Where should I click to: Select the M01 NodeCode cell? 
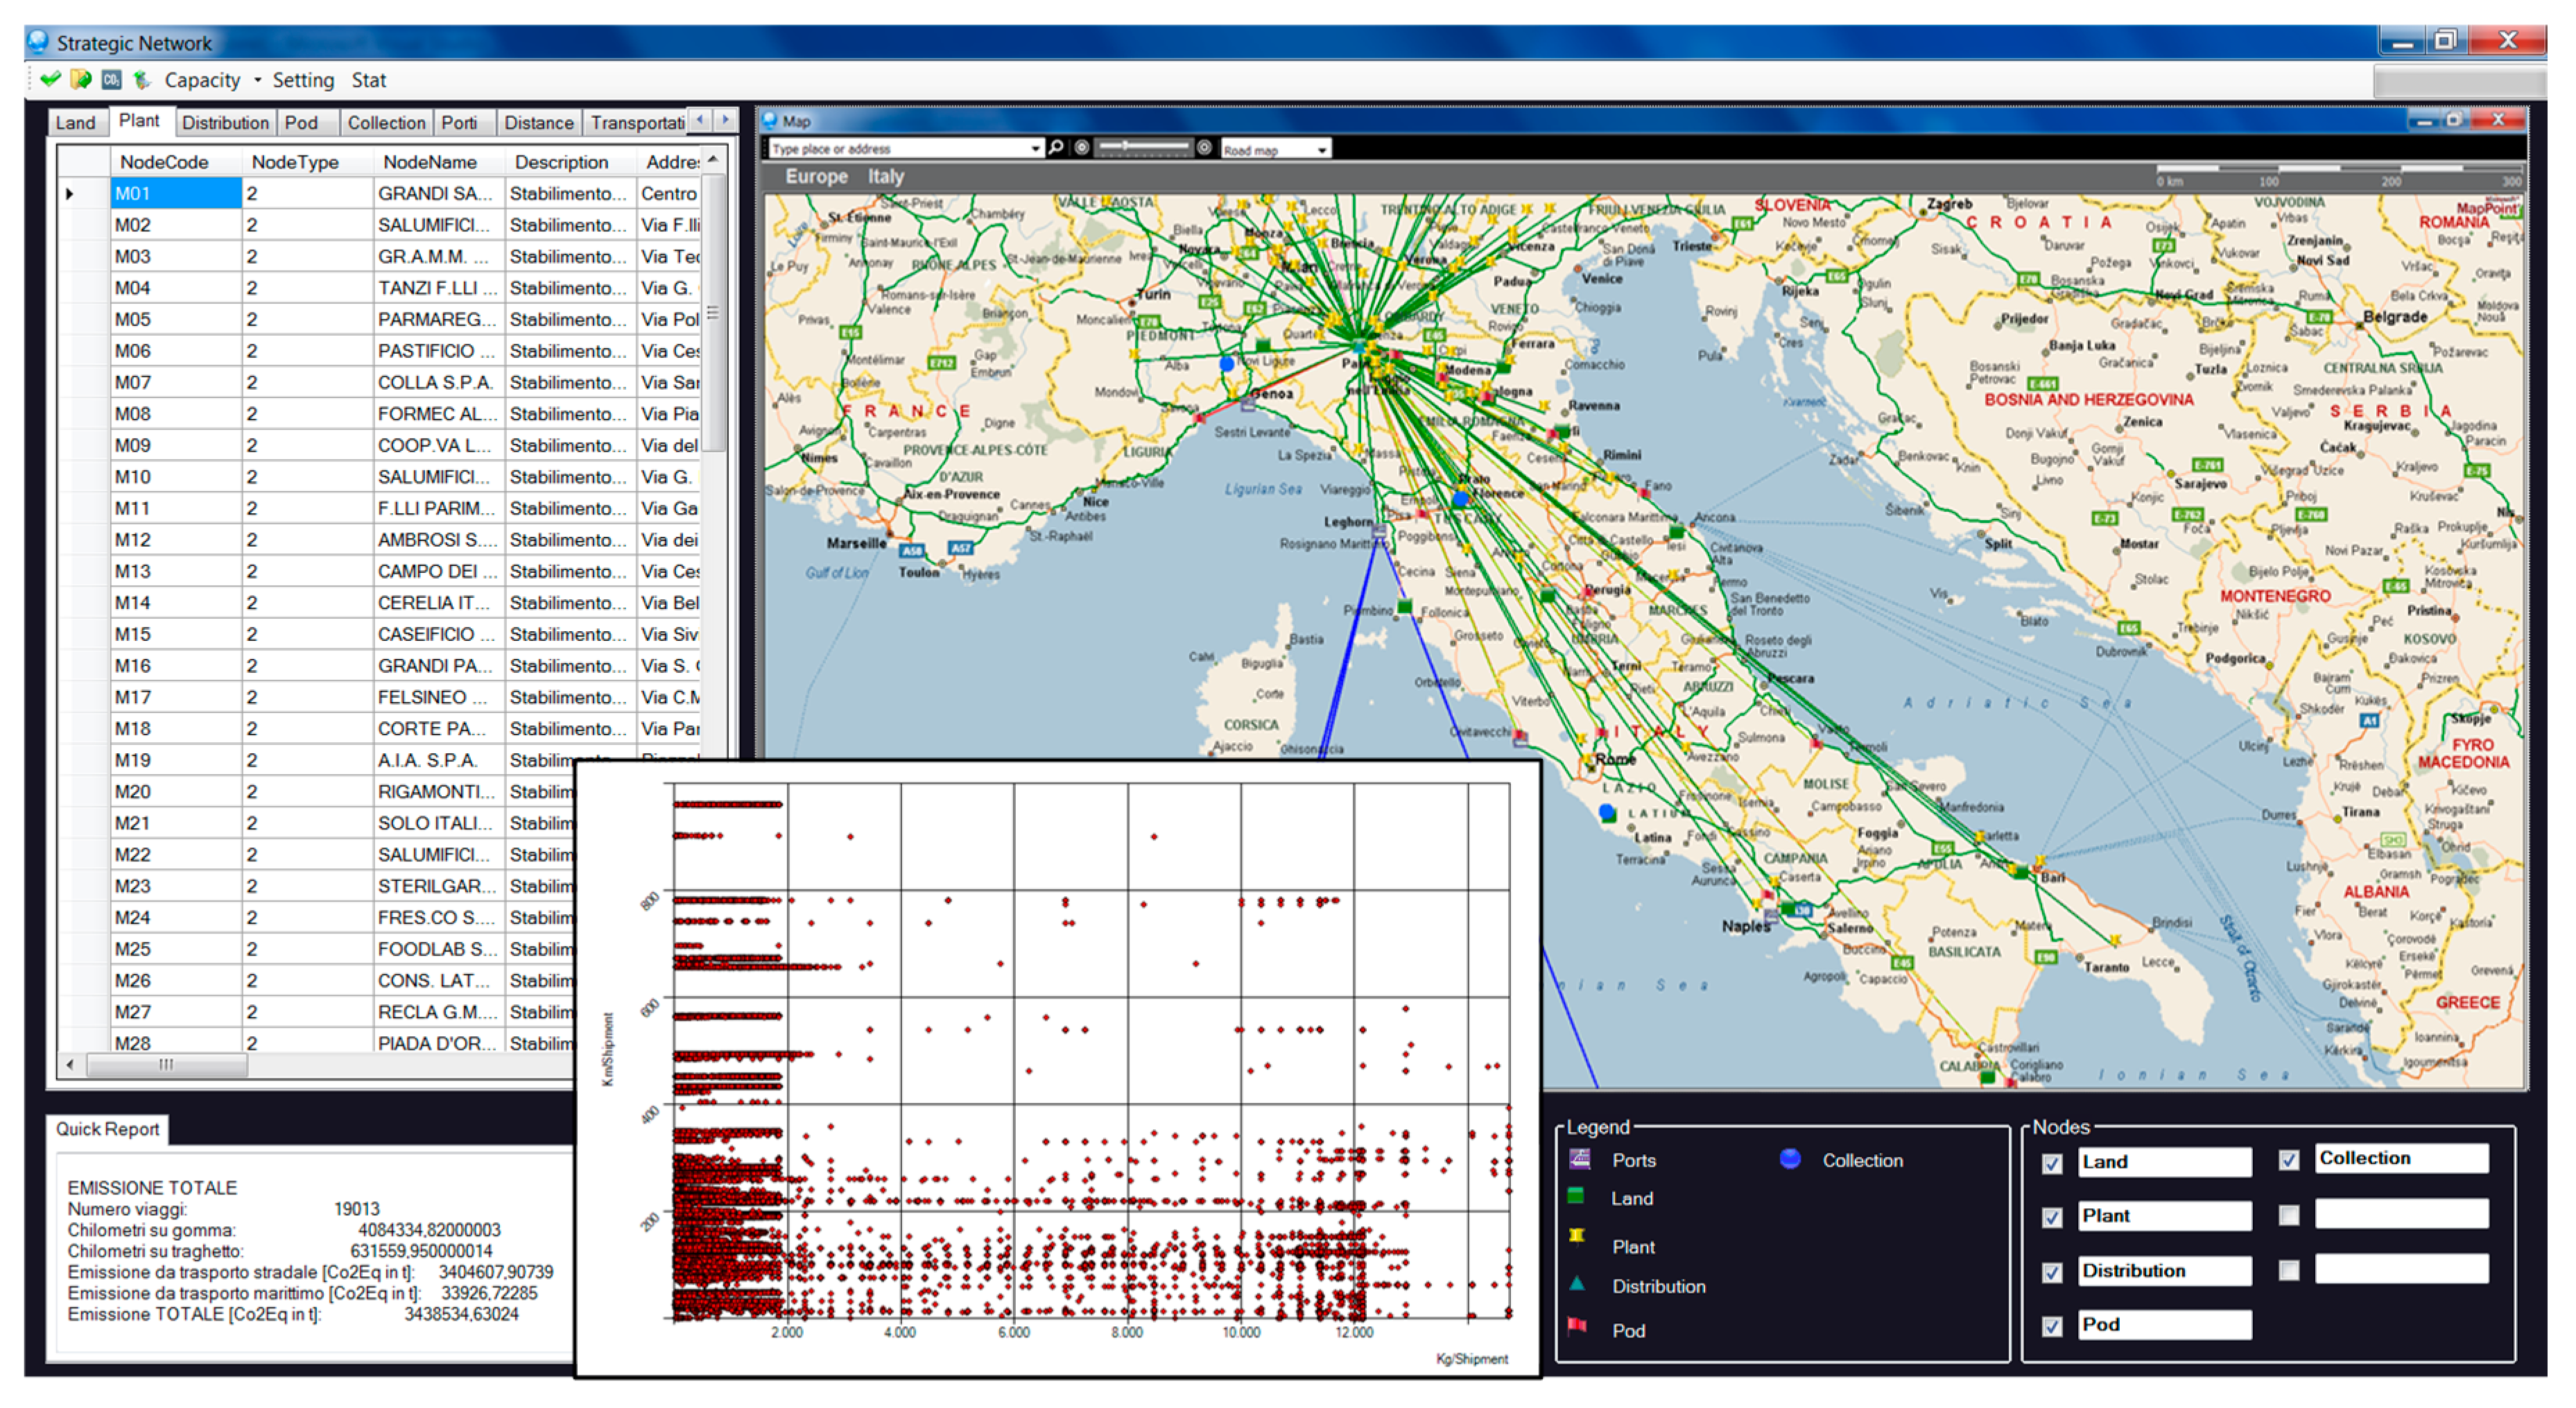[176, 193]
